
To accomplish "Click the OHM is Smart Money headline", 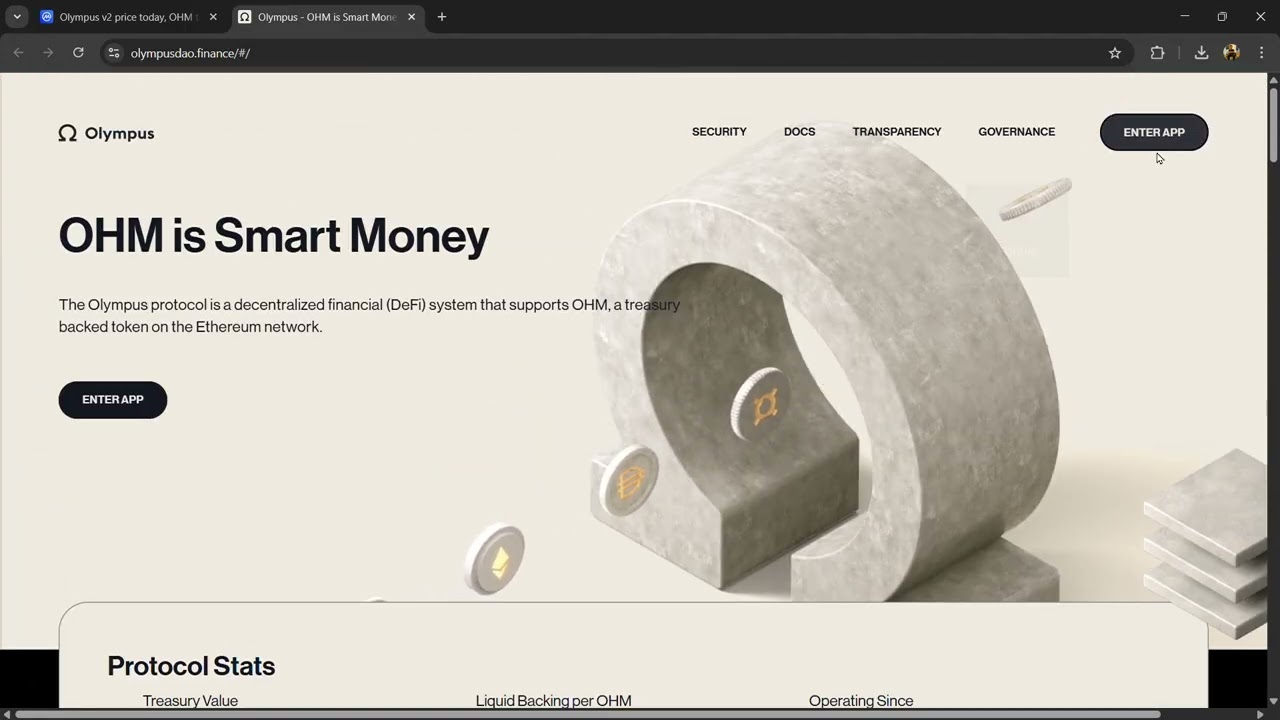I will (x=274, y=236).
